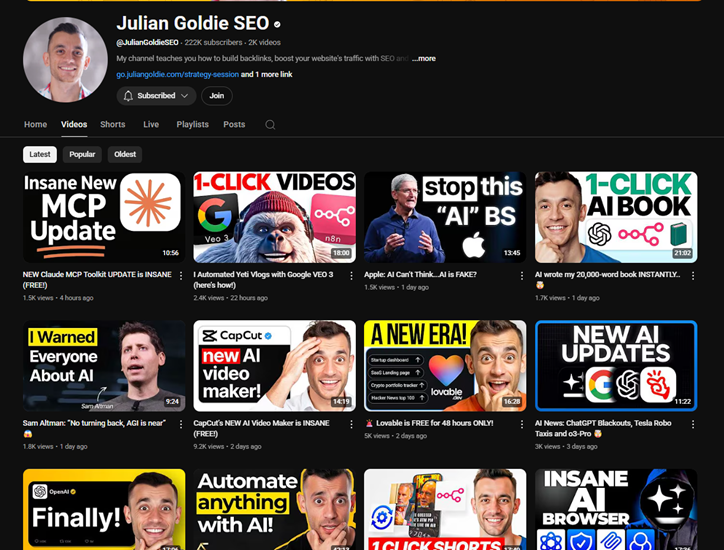Viewport: 724px width, 550px height.
Task: Open 'I Automated Yeti Vlogs' video title
Action: [263, 280]
